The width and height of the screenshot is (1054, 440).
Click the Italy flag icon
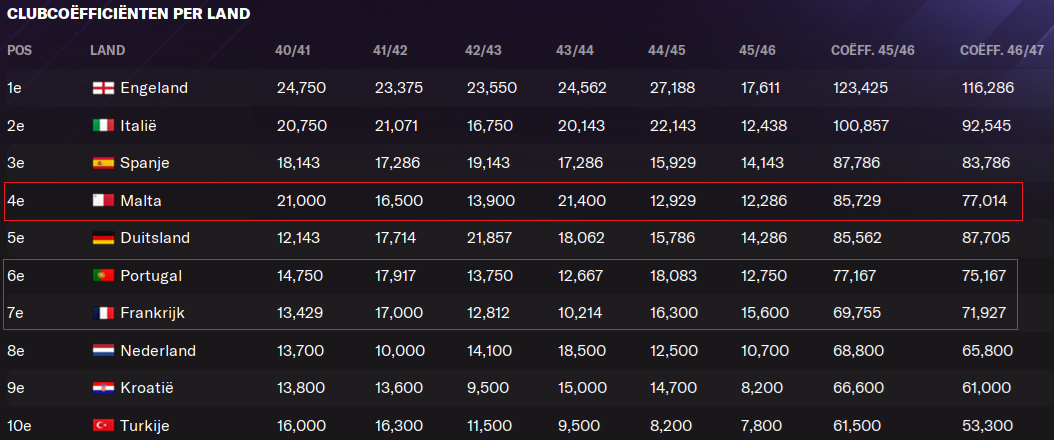(x=101, y=126)
